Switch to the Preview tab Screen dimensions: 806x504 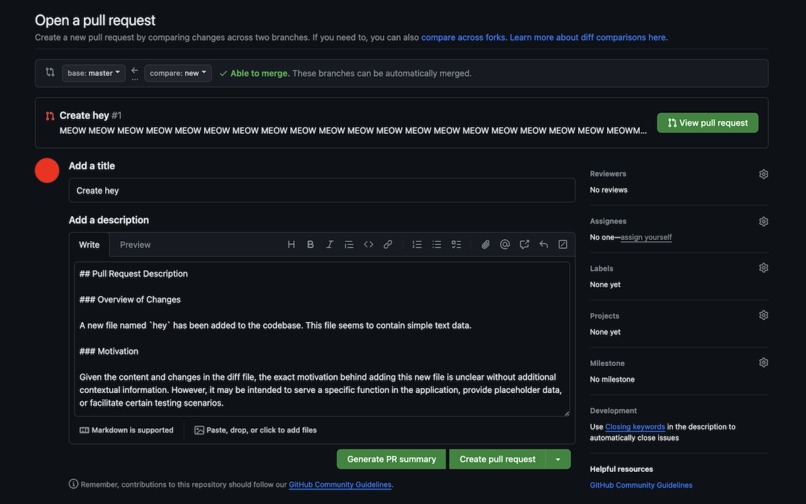(135, 245)
